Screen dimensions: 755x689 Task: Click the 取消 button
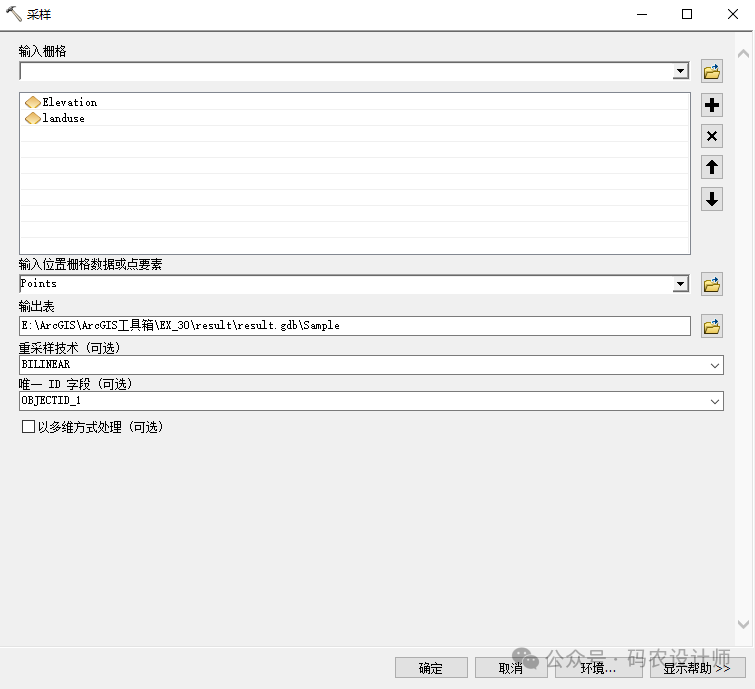point(511,668)
